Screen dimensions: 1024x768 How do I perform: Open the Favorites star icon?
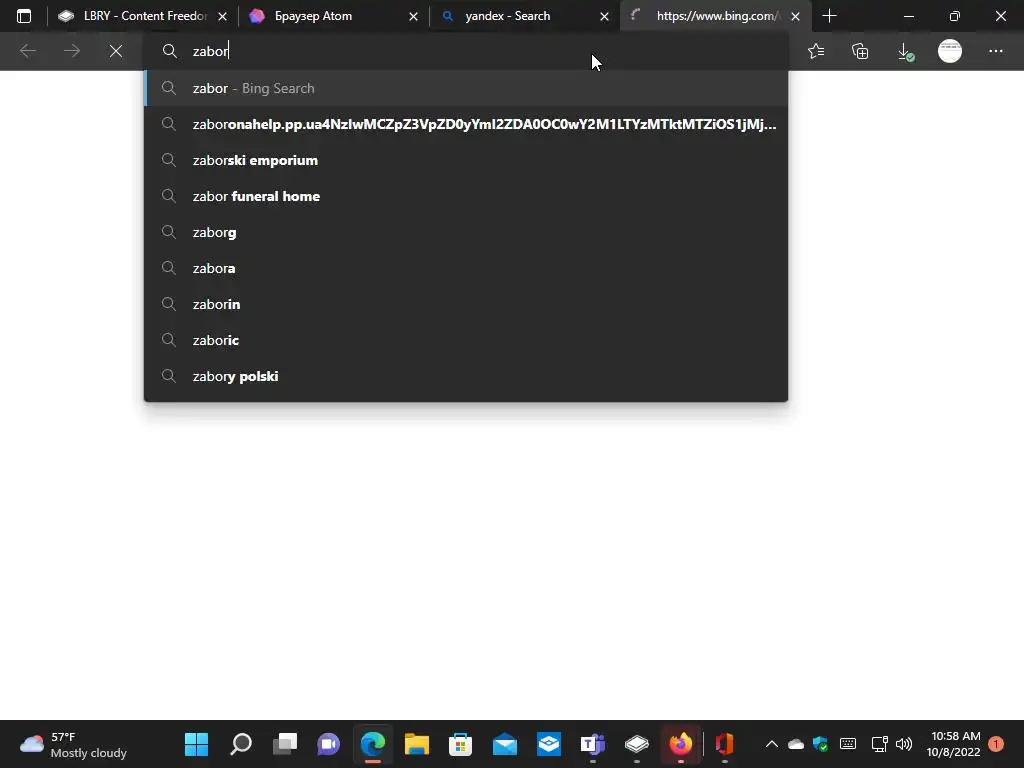pos(816,51)
